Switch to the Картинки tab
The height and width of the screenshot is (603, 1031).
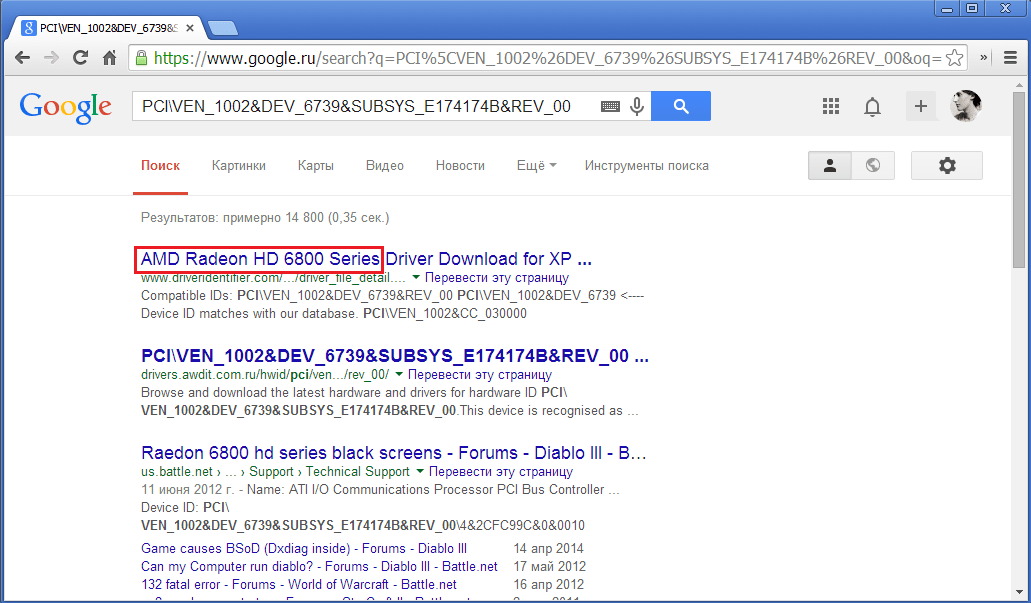239,166
